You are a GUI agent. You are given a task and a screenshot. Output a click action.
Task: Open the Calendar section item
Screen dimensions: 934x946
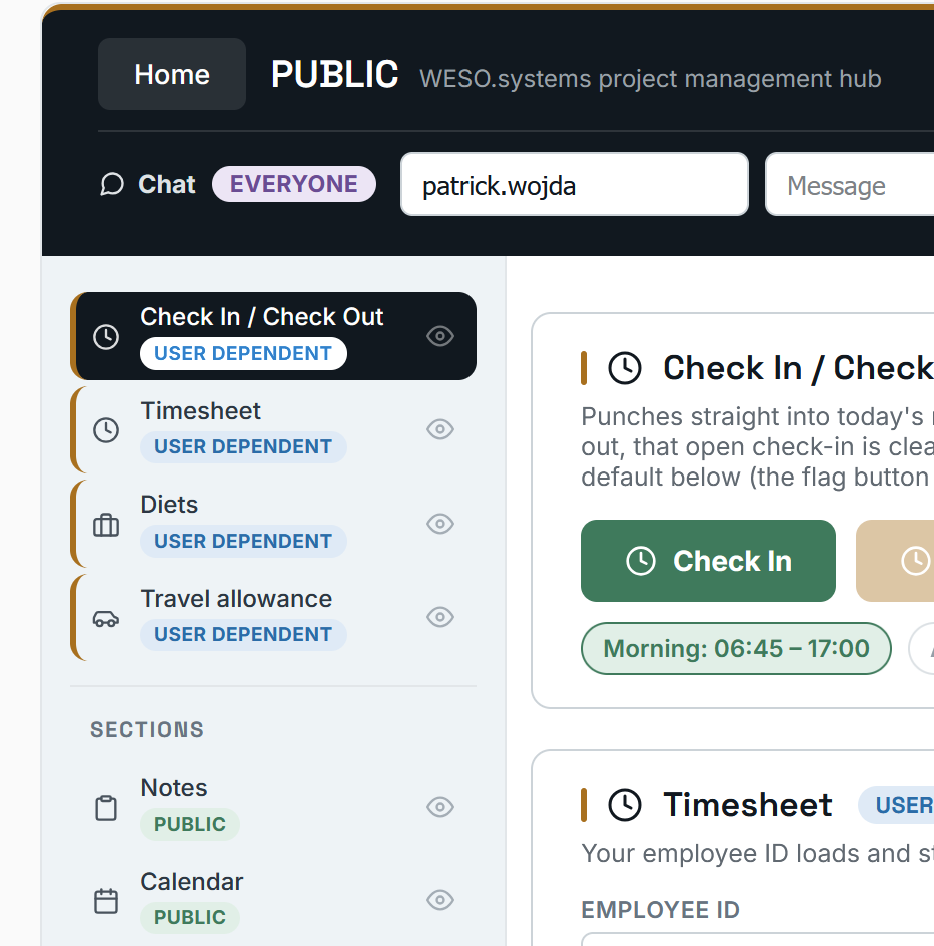point(274,900)
